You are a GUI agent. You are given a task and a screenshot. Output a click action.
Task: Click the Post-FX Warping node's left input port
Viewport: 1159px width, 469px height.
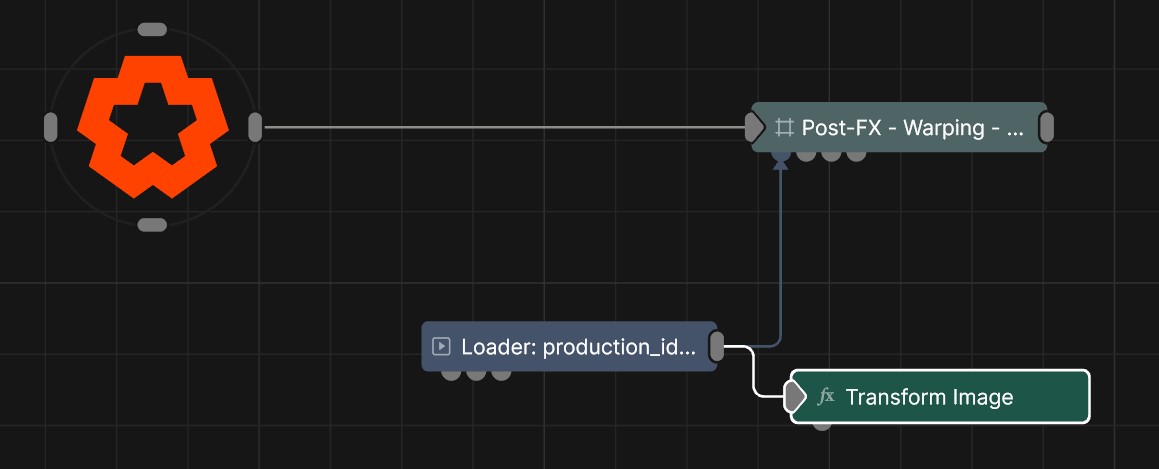click(753, 127)
